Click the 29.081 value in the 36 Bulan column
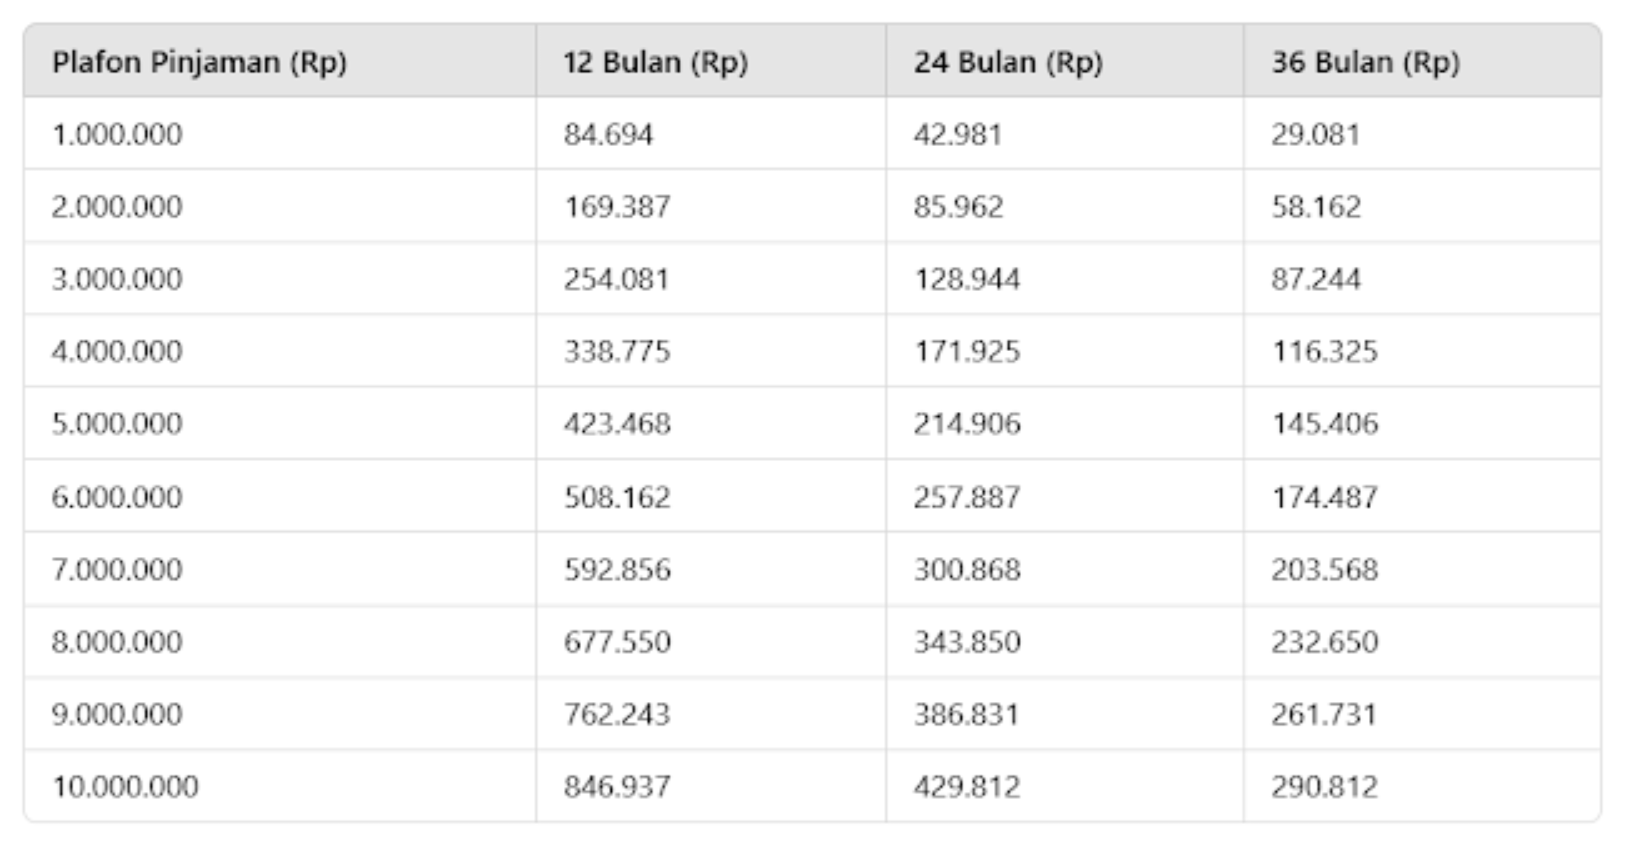 1315,134
